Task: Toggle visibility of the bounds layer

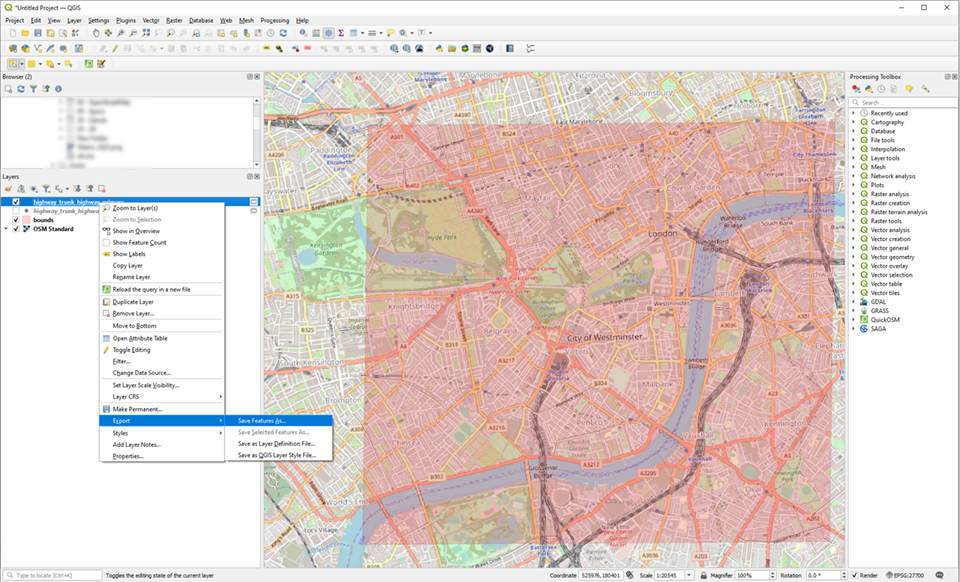Action: [16, 220]
